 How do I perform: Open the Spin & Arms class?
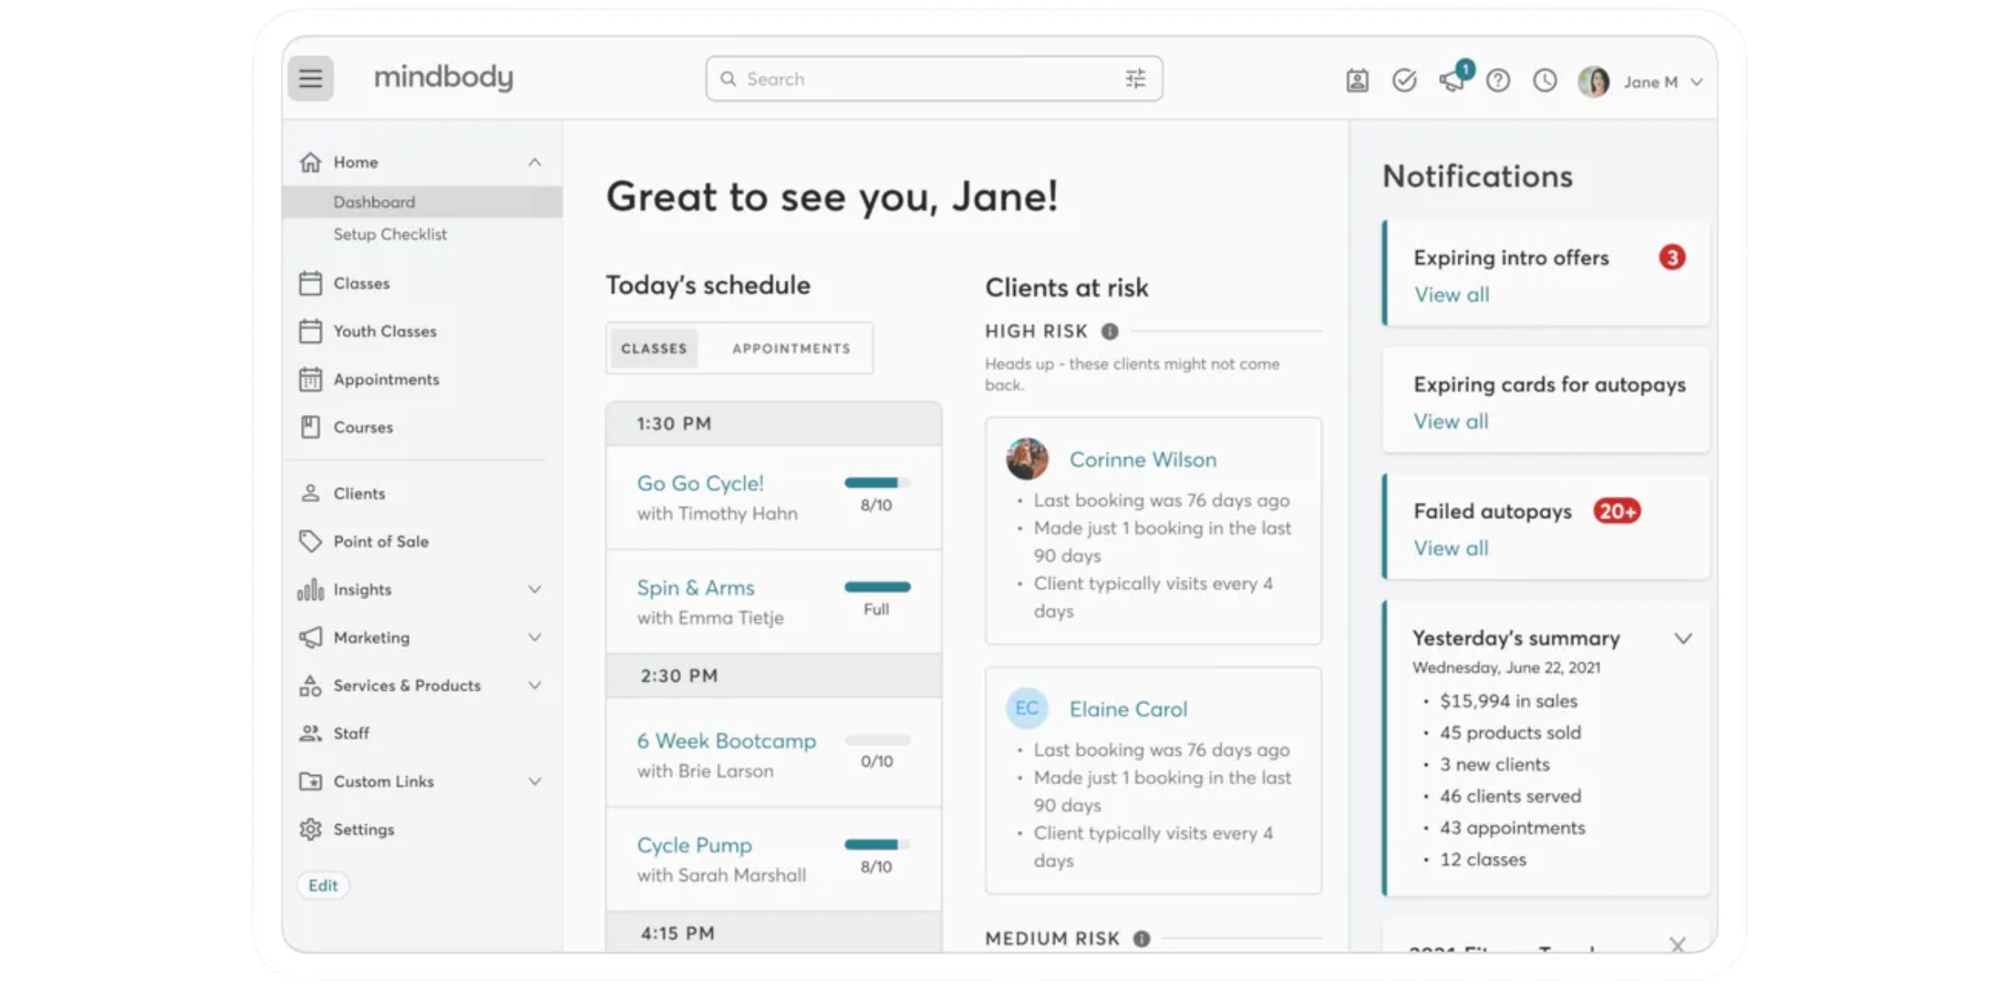click(695, 588)
